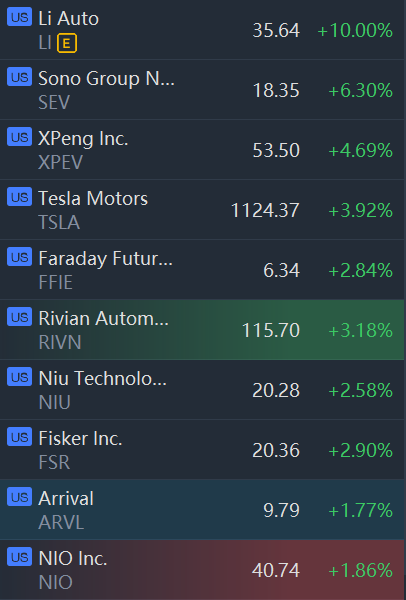Open XPeng Inc. XPEV quote
This screenshot has height=600, width=406.
(202, 150)
